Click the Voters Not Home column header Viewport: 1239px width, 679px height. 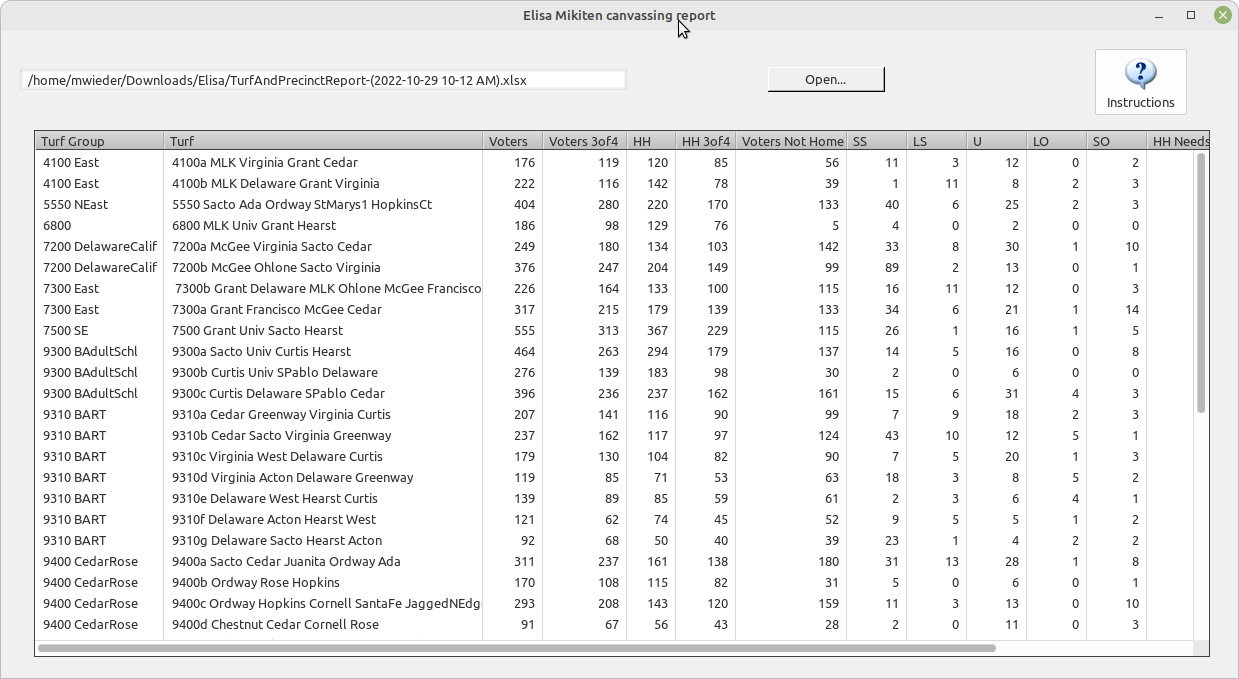tap(790, 141)
